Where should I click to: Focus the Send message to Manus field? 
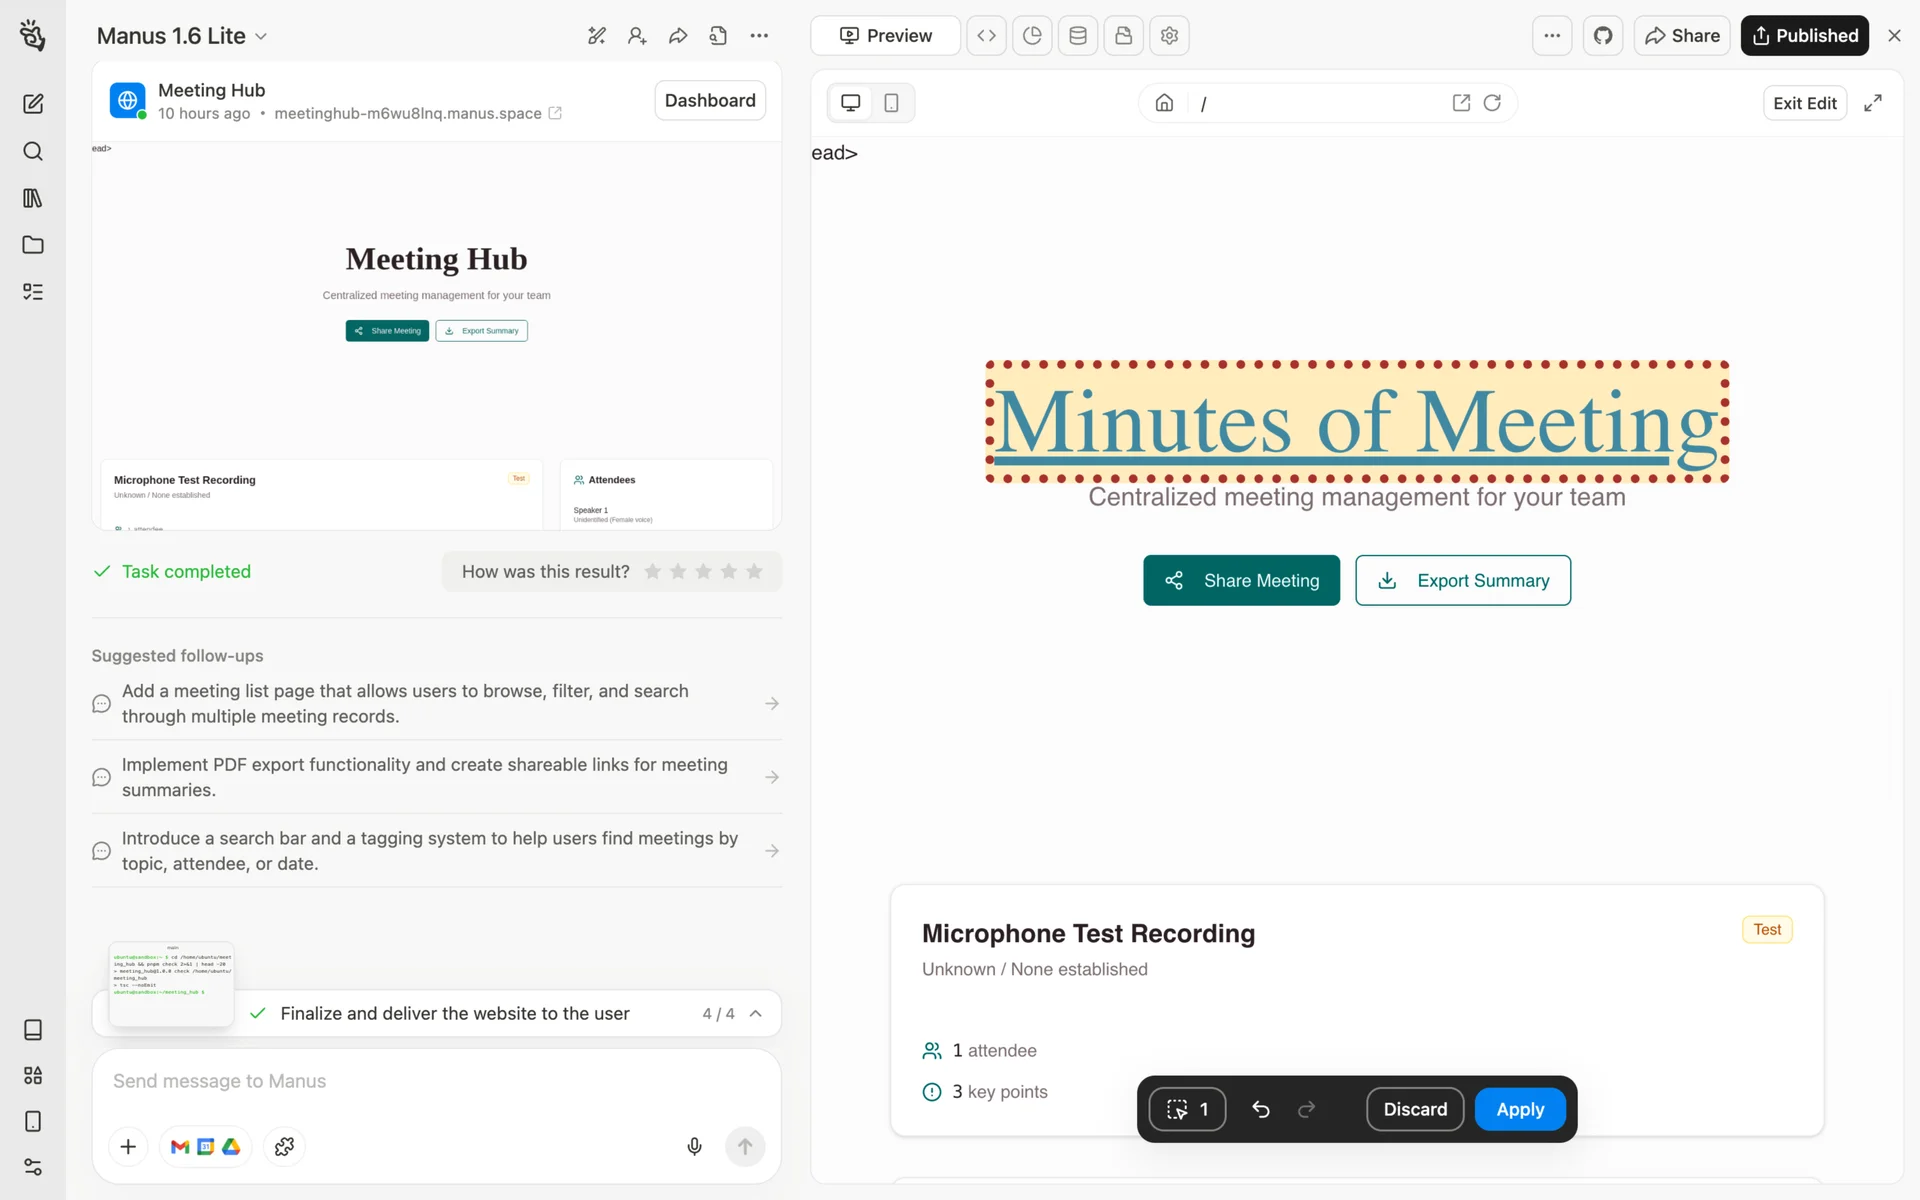point(400,1081)
